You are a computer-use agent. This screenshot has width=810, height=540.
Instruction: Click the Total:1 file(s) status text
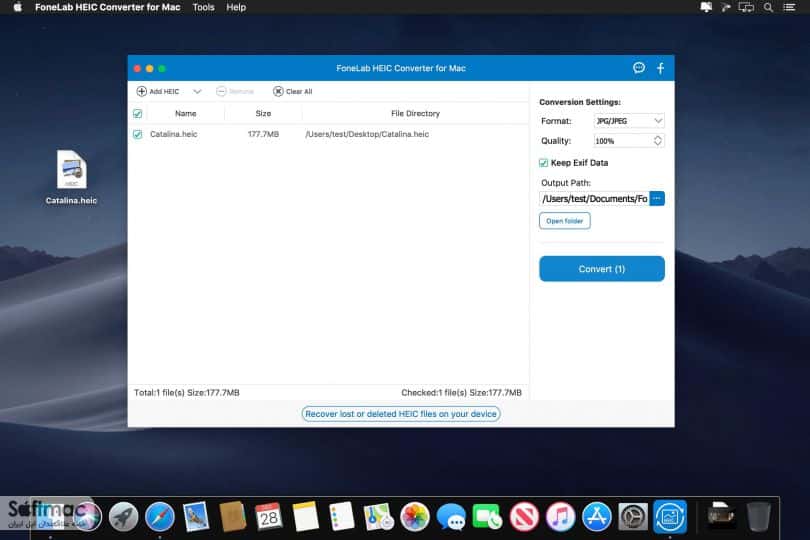coord(186,393)
